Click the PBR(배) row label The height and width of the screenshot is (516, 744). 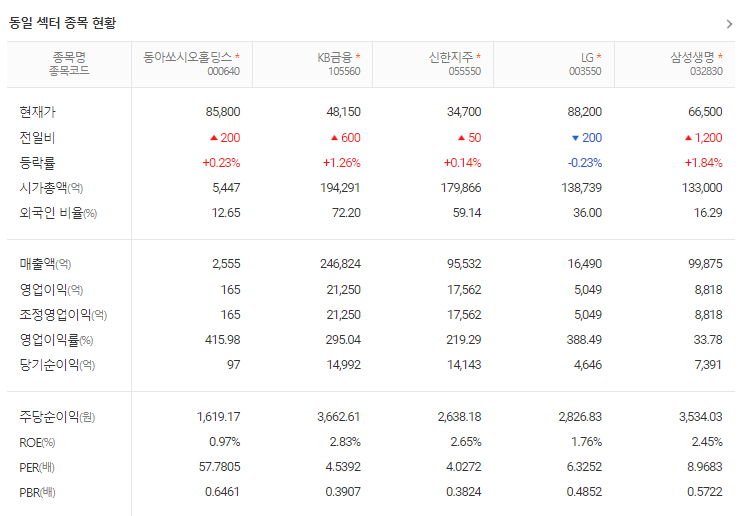pos(37,493)
